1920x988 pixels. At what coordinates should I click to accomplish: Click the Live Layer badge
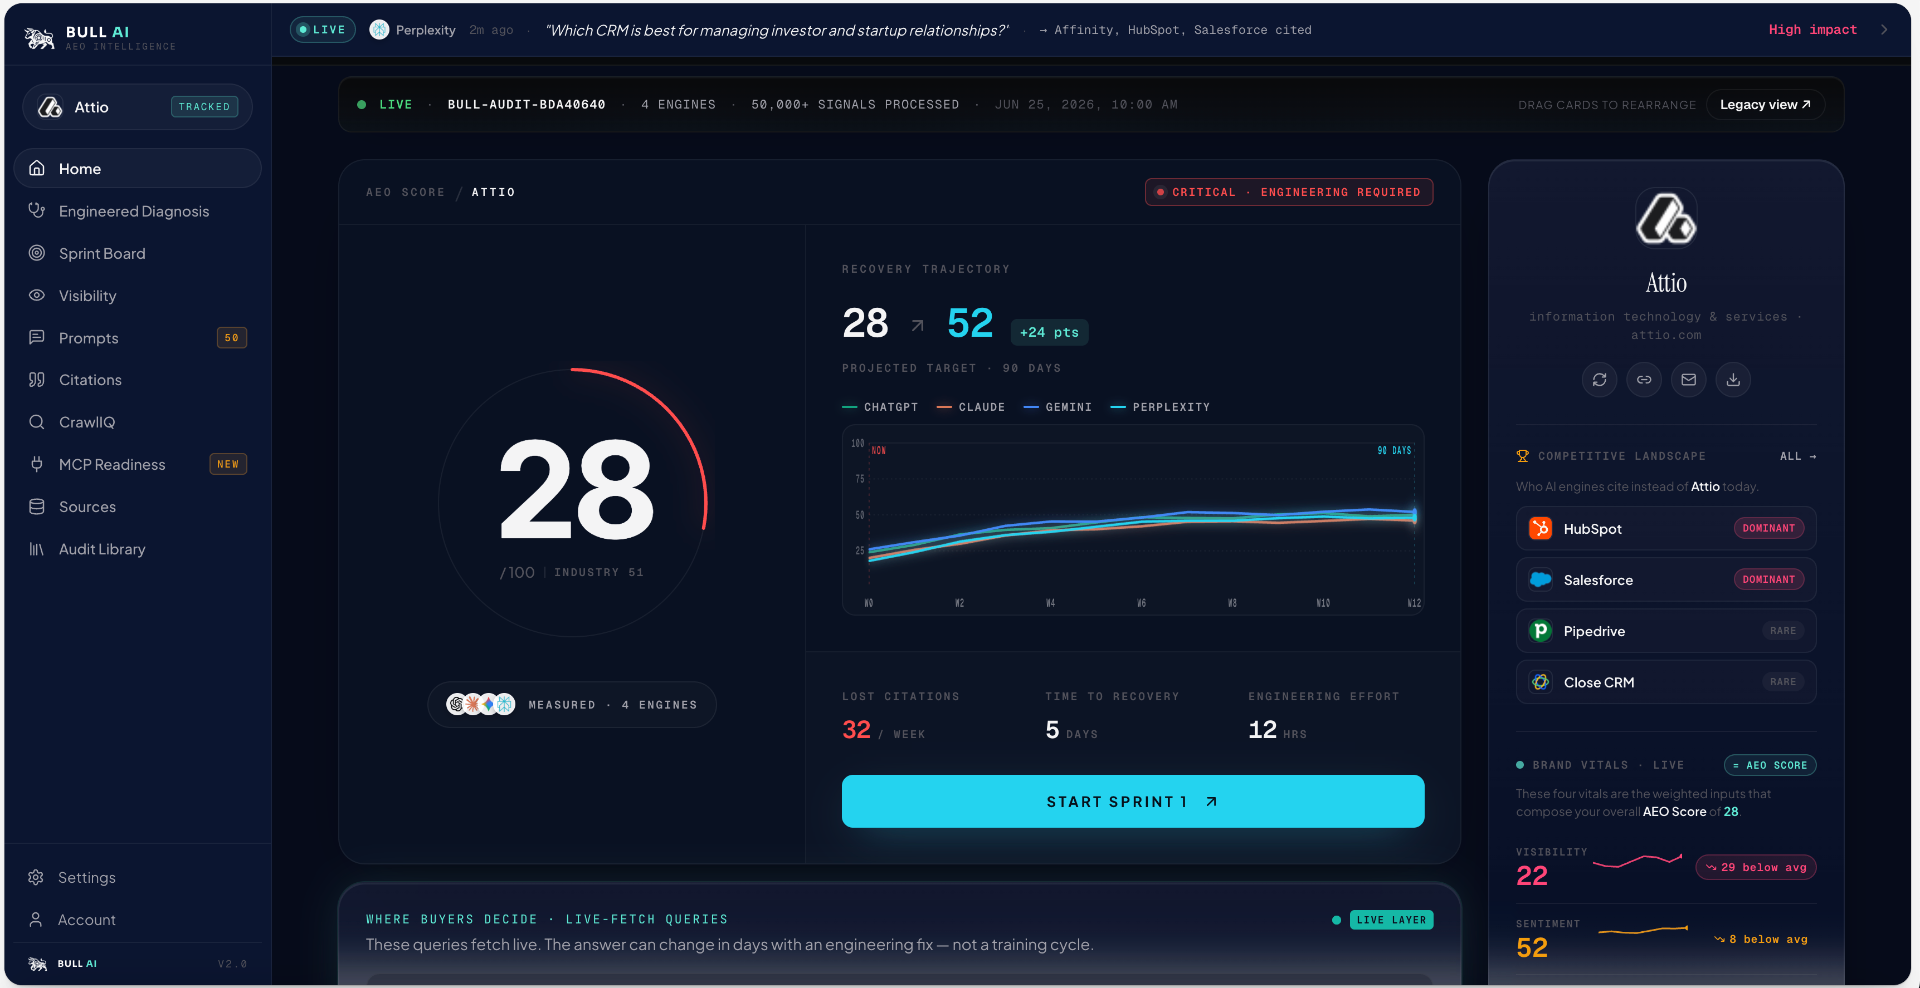[x=1391, y=919]
